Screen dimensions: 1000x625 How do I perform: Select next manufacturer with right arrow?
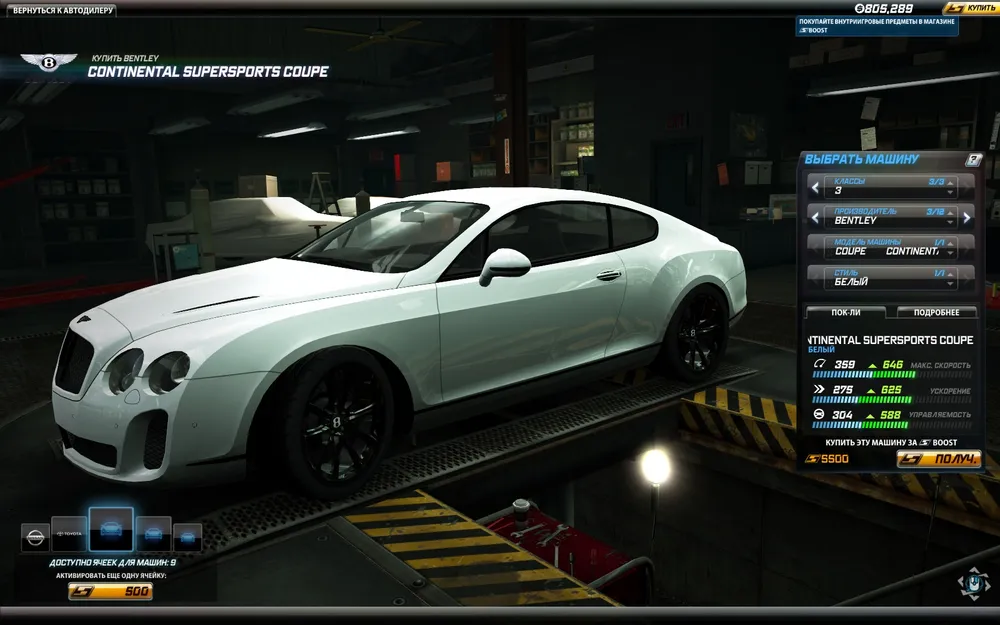[x=967, y=217]
